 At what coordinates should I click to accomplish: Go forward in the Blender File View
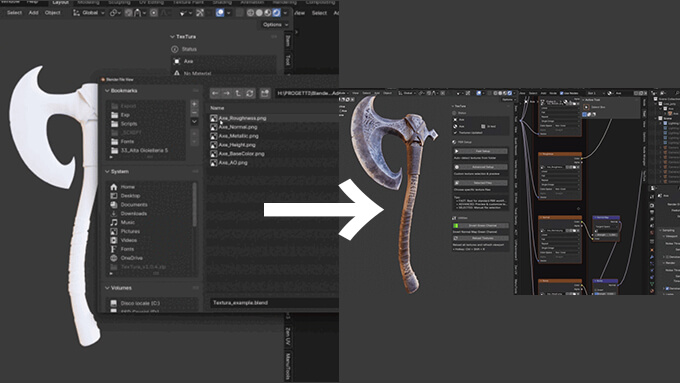point(226,93)
